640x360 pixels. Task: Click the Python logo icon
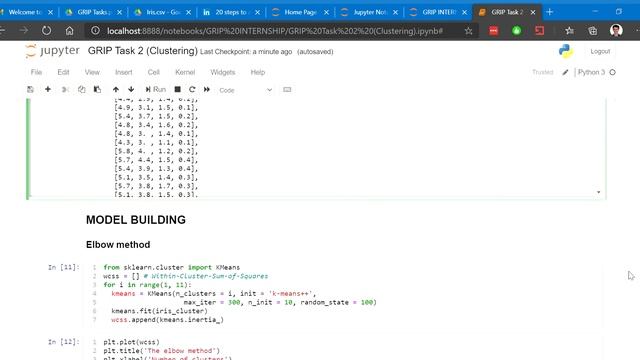[566, 51]
